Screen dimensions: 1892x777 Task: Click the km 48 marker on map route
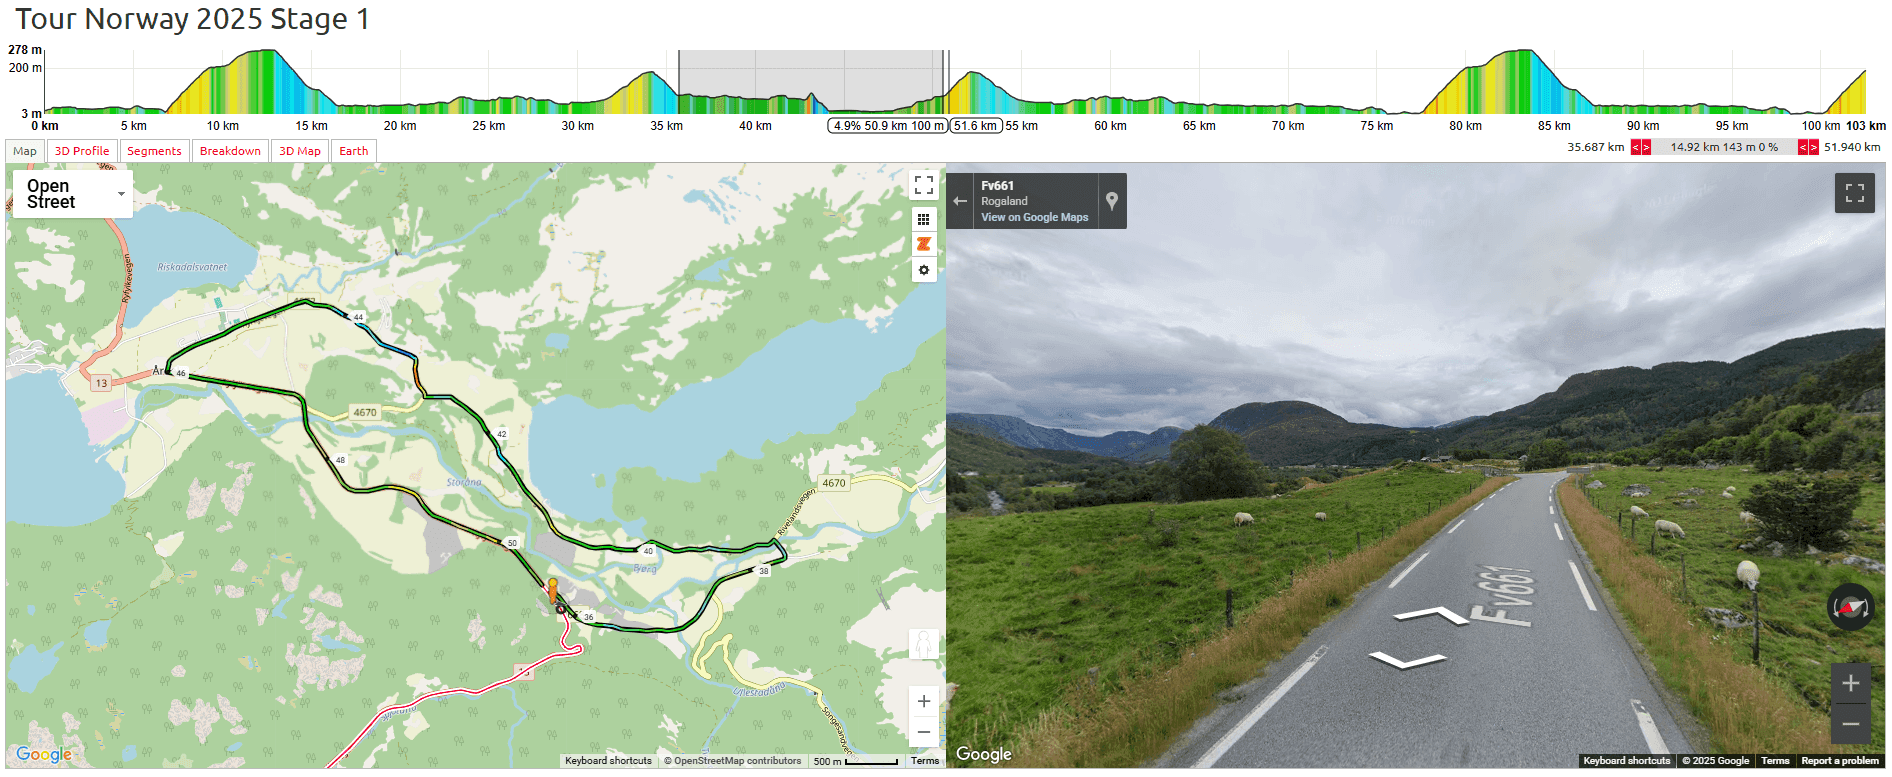pyautogui.click(x=340, y=460)
